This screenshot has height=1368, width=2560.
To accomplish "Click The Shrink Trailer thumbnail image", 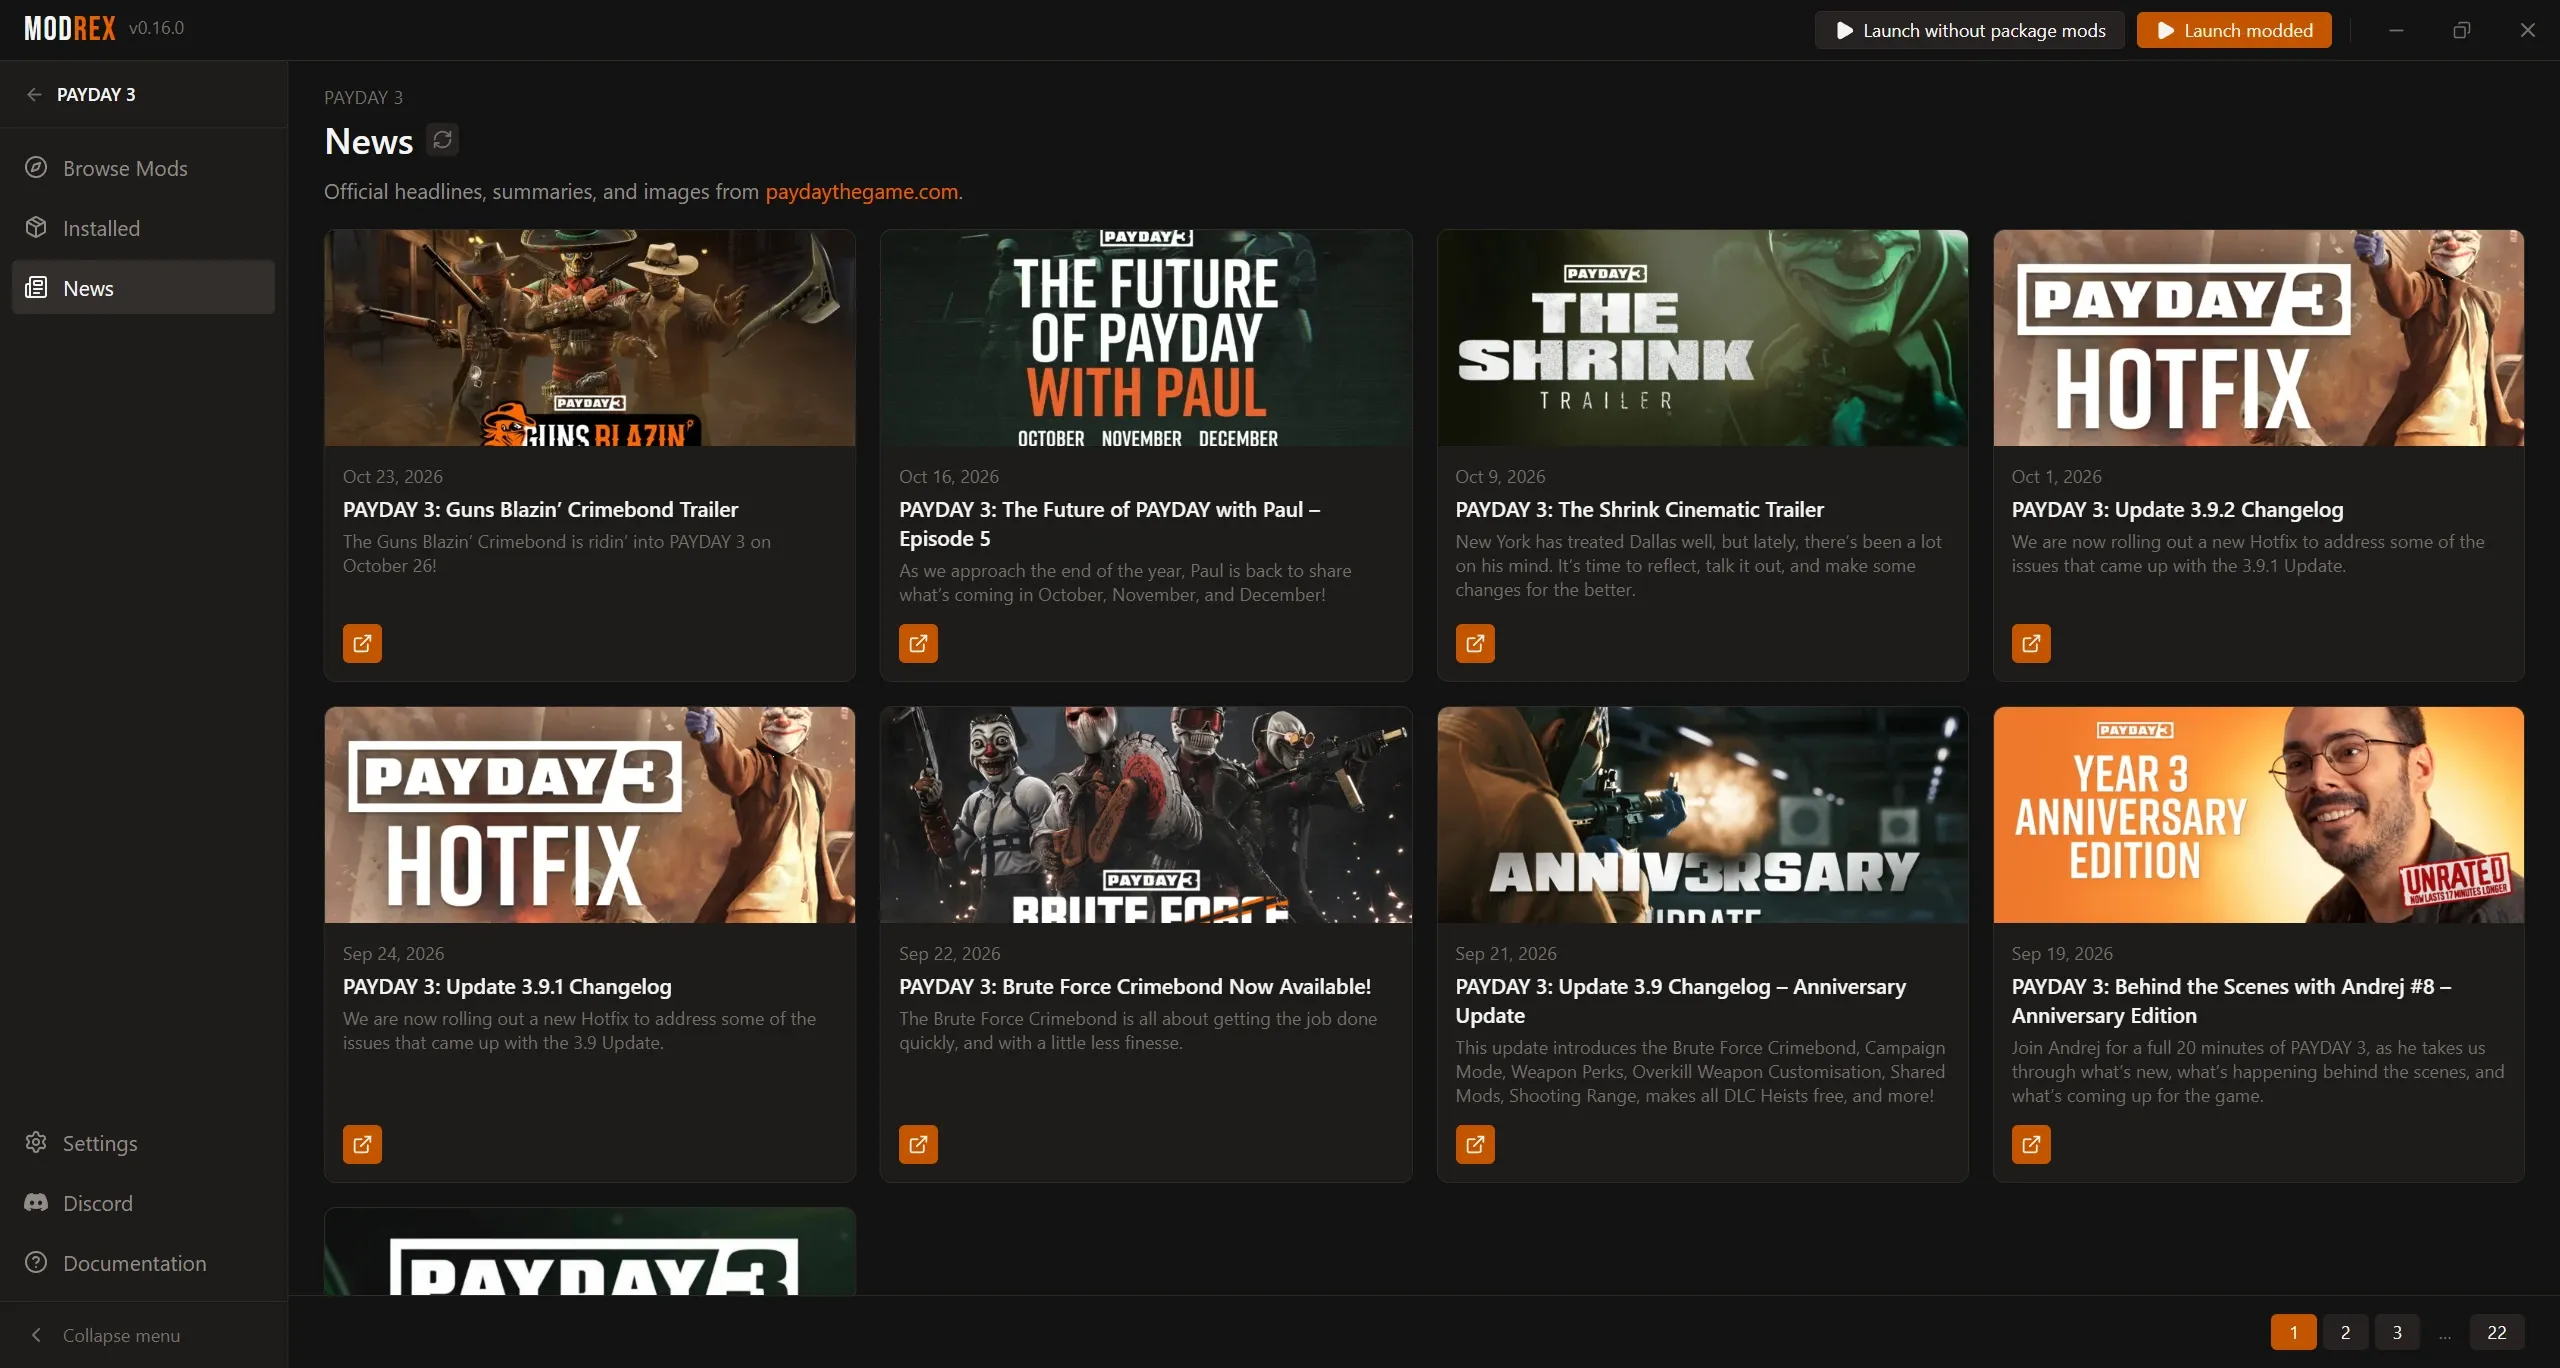I will point(1702,338).
